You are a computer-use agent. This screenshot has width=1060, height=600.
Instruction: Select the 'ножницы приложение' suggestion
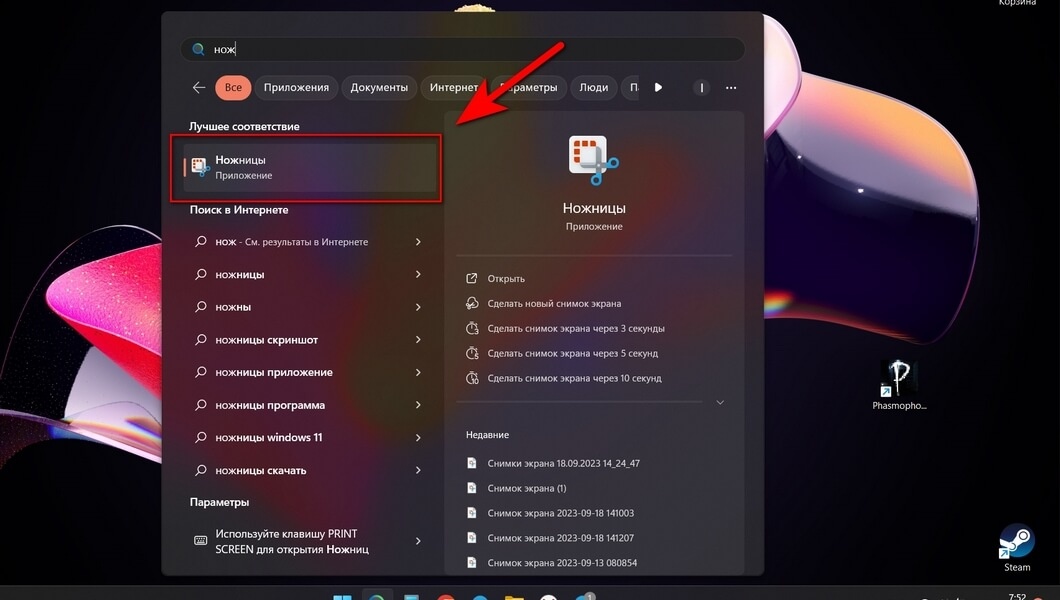[274, 372]
